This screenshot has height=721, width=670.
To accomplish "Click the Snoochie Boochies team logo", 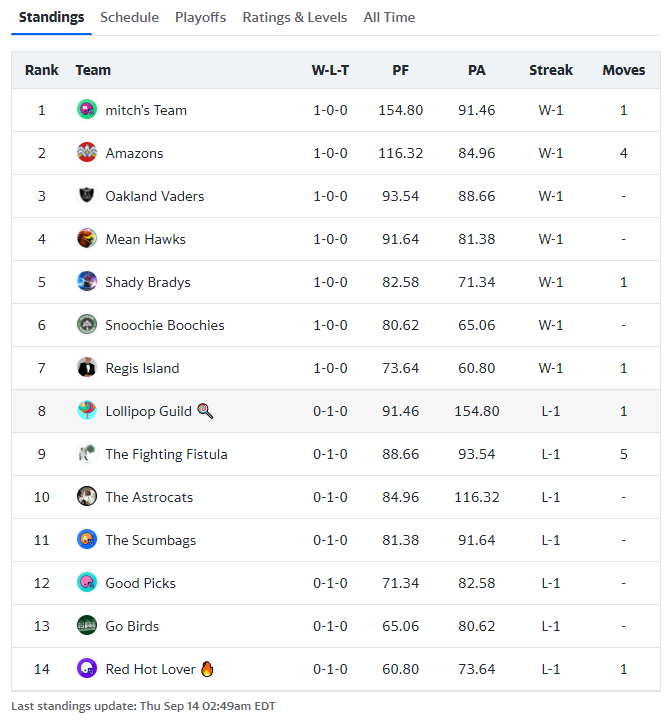I will 87,325.
